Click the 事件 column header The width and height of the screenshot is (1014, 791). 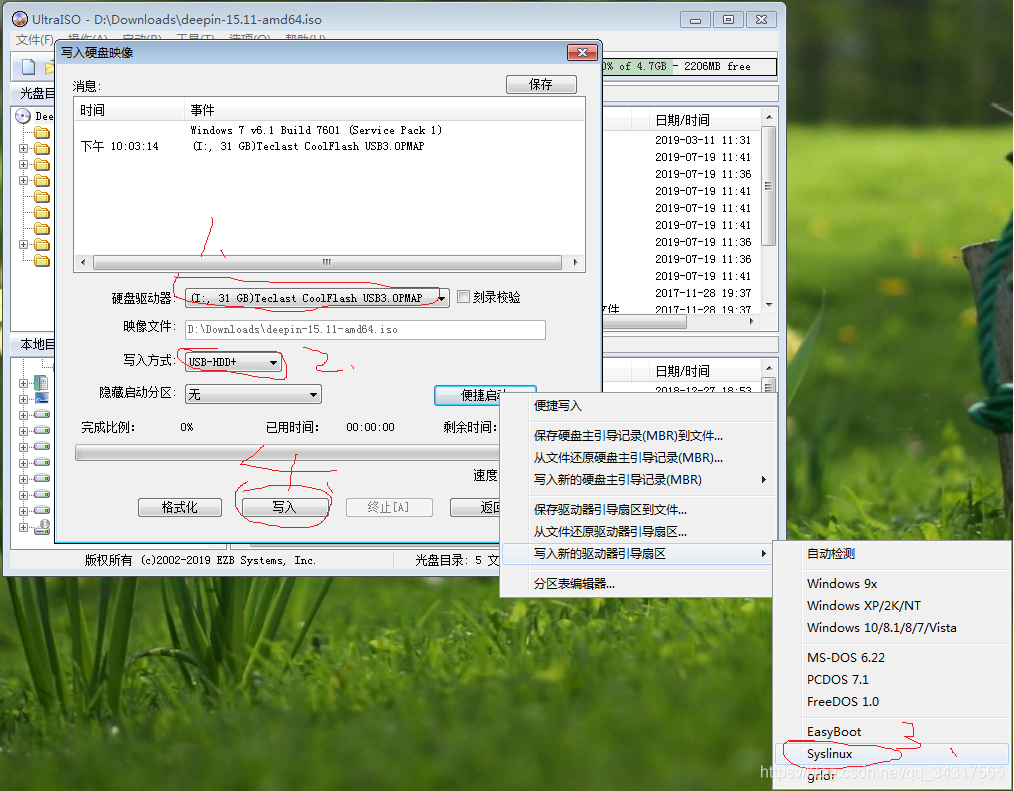tap(385, 110)
